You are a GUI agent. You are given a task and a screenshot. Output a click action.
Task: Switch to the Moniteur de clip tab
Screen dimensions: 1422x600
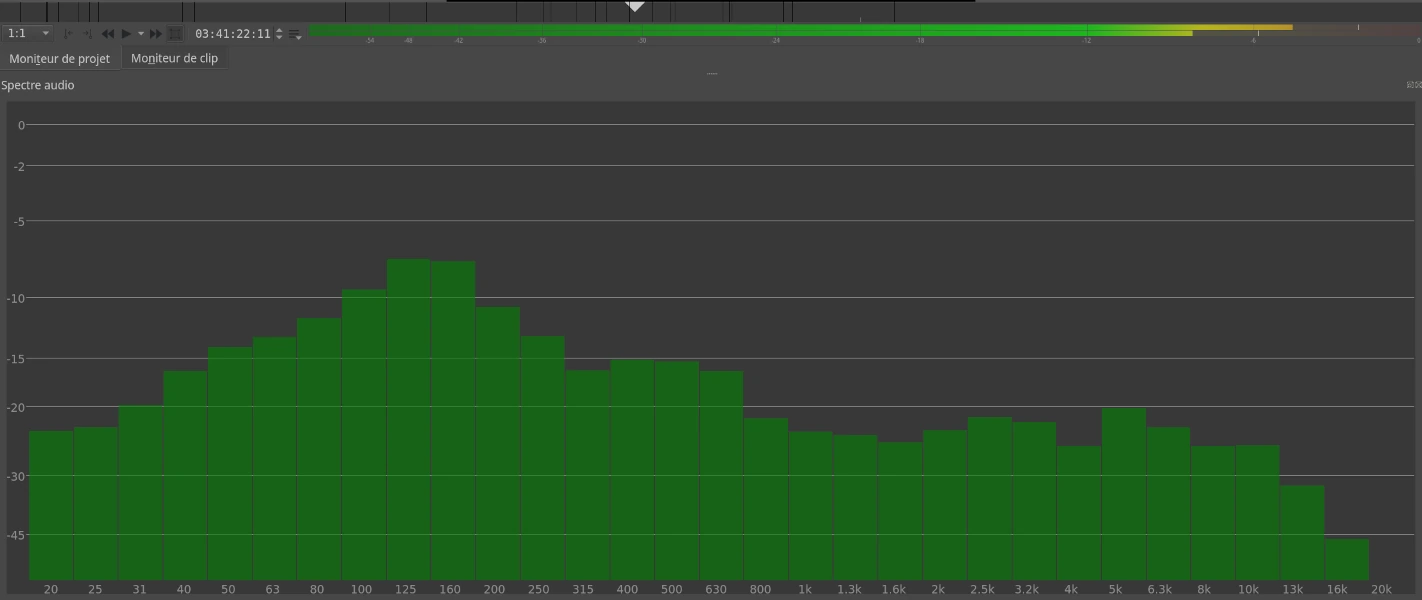click(174, 58)
